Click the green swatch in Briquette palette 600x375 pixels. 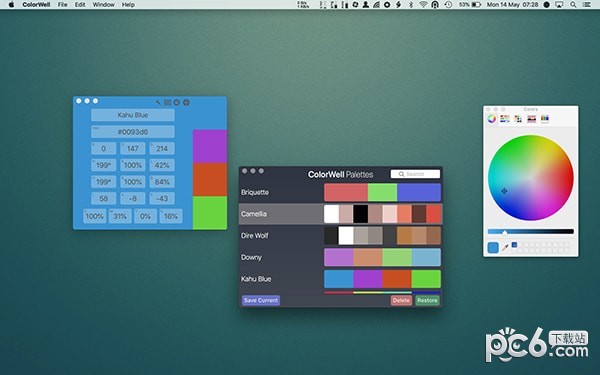(382, 192)
